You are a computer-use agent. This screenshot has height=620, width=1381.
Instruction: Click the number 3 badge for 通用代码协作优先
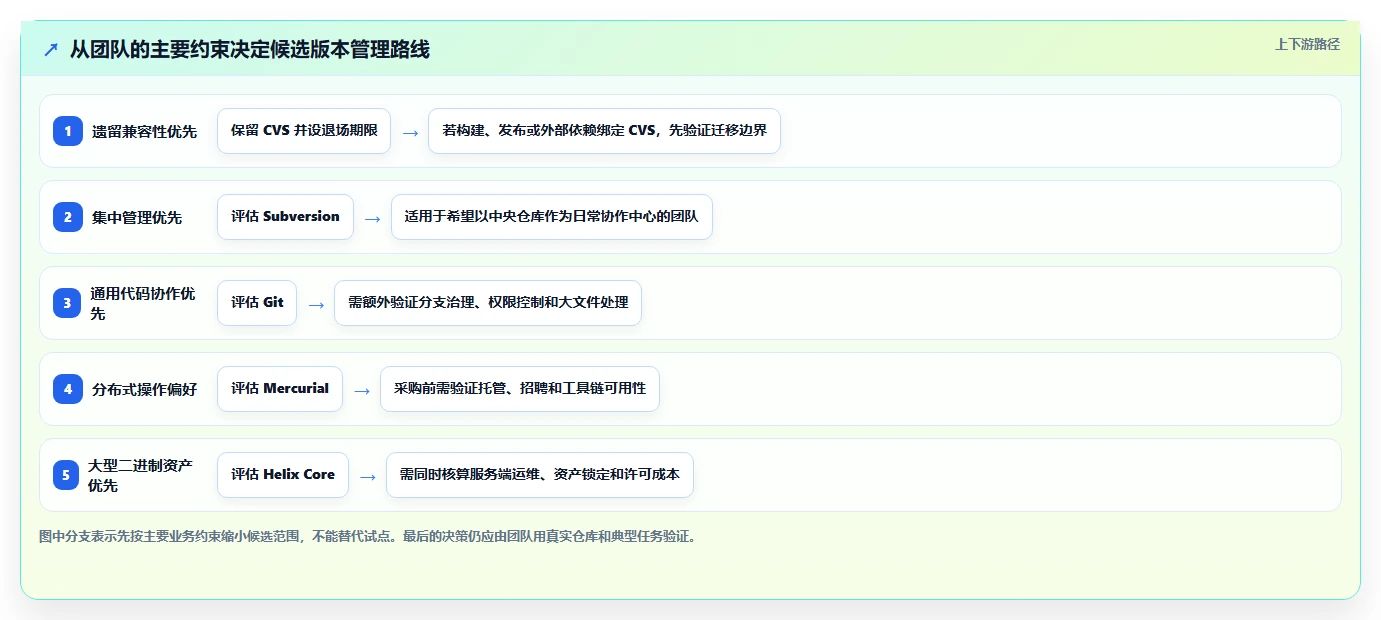pos(68,303)
